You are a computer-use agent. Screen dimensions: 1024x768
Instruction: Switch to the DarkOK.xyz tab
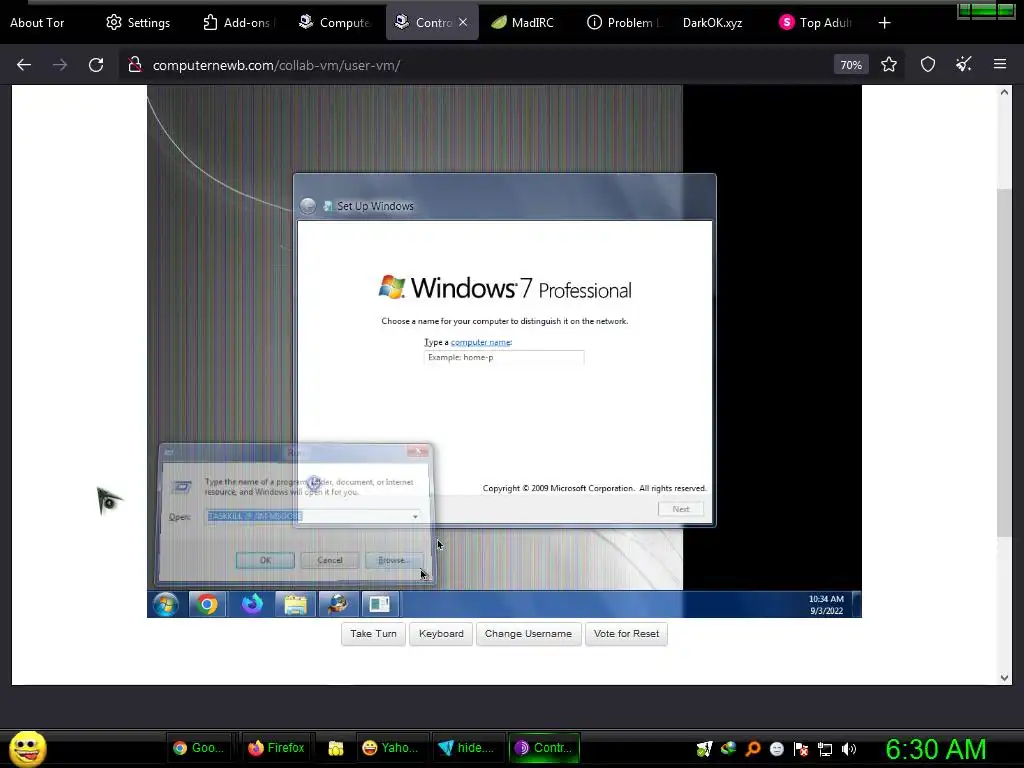pyautogui.click(x=712, y=23)
